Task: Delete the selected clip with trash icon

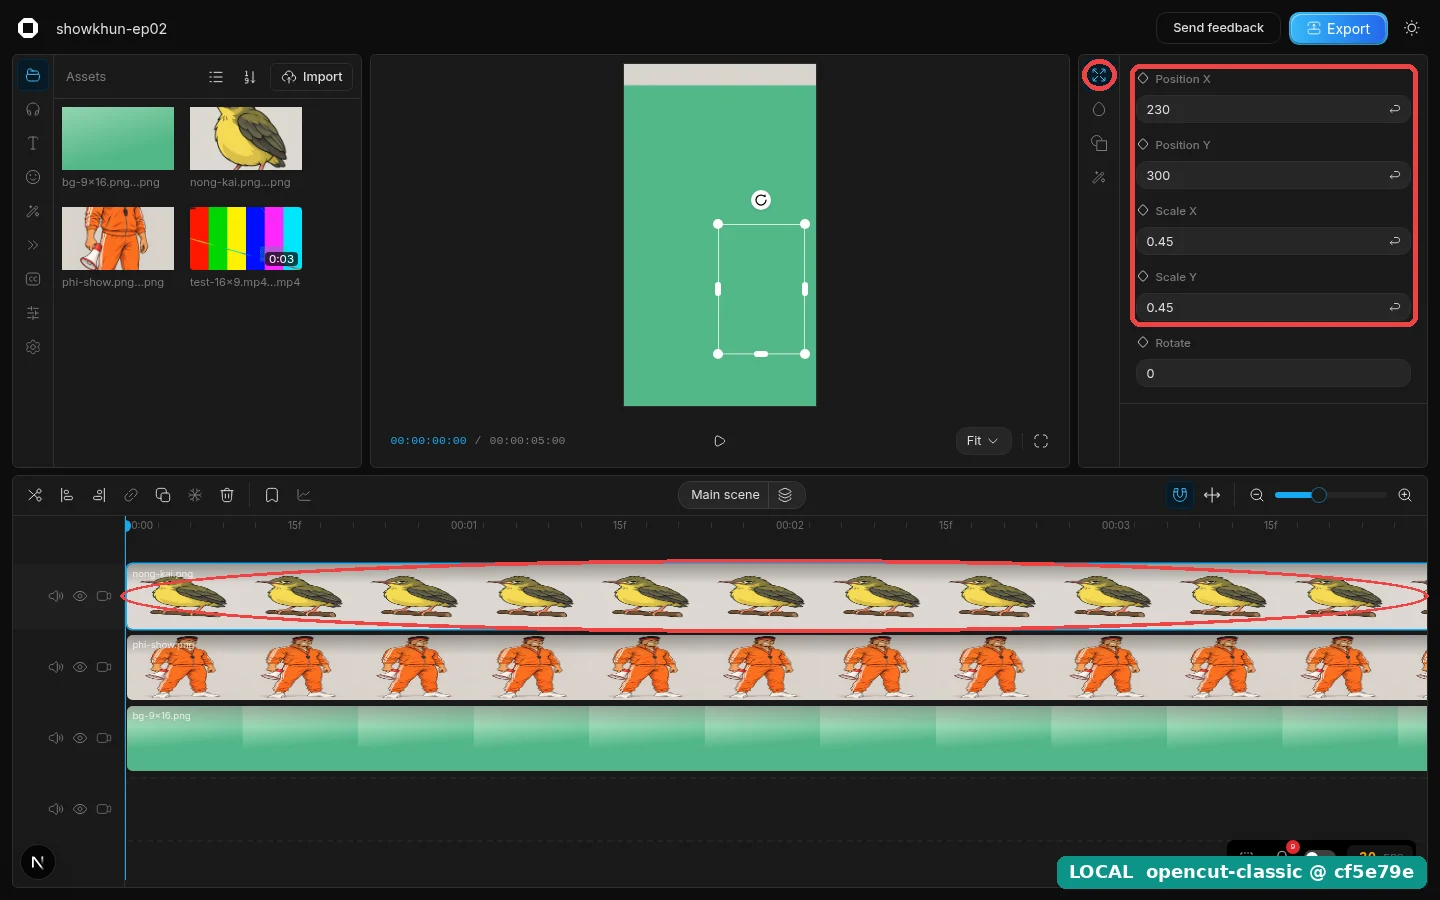Action: [227, 495]
